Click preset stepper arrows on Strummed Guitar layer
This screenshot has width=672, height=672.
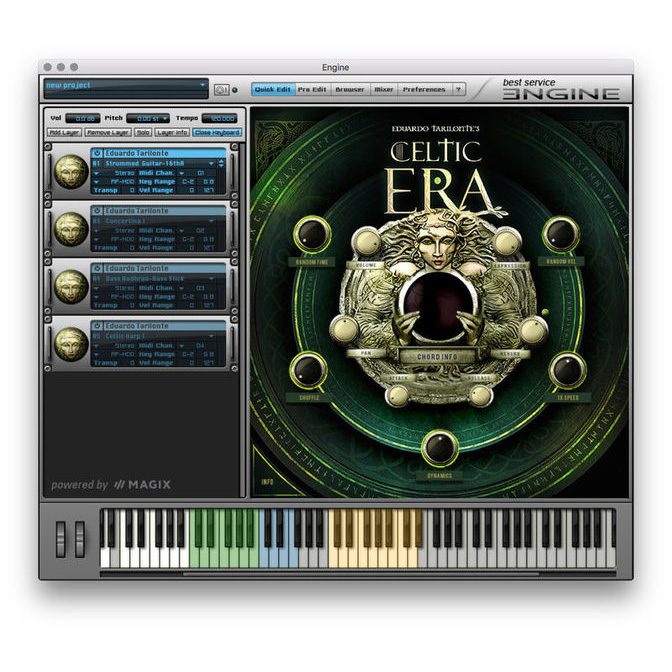(221, 164)
